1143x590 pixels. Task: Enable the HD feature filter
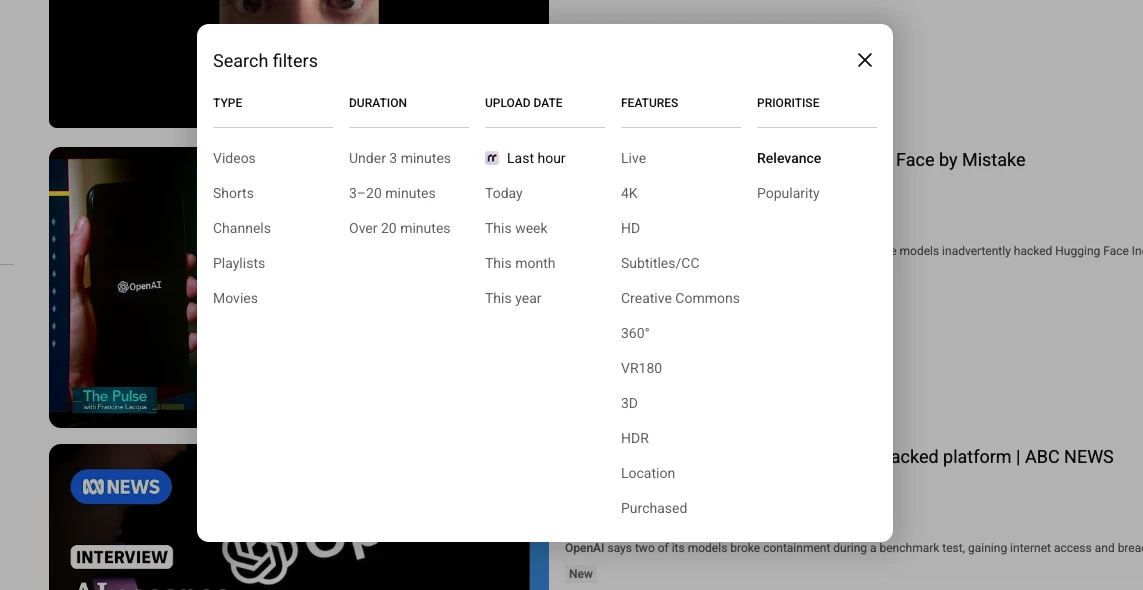pyautogui.click(x=631, y=228)
